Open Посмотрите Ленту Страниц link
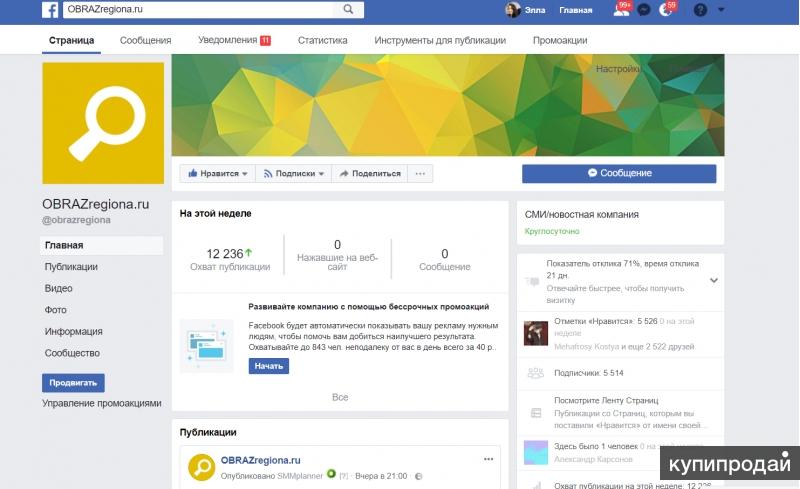This screenshot has width=800, height=489. (606, 400)
